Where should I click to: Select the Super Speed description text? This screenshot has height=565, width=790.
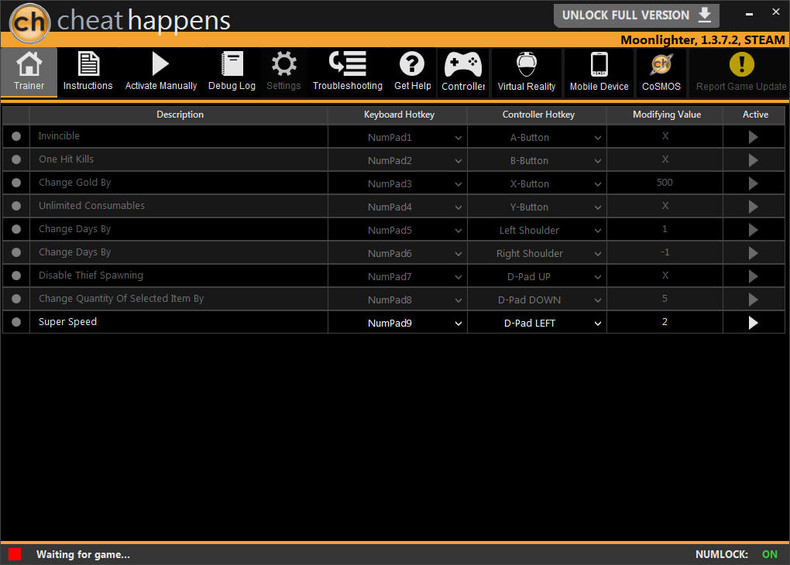[x=68, y=322]
